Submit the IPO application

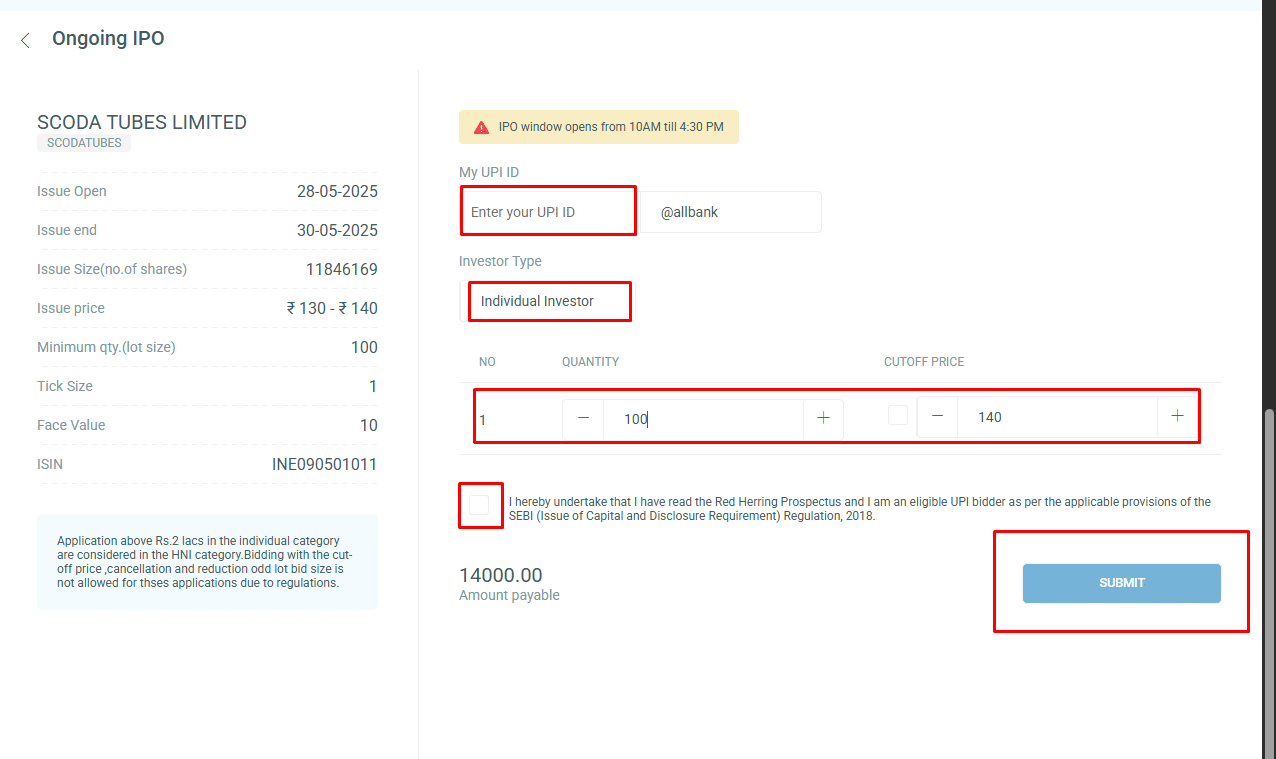pyautogui.click(x=1122, y=583)
